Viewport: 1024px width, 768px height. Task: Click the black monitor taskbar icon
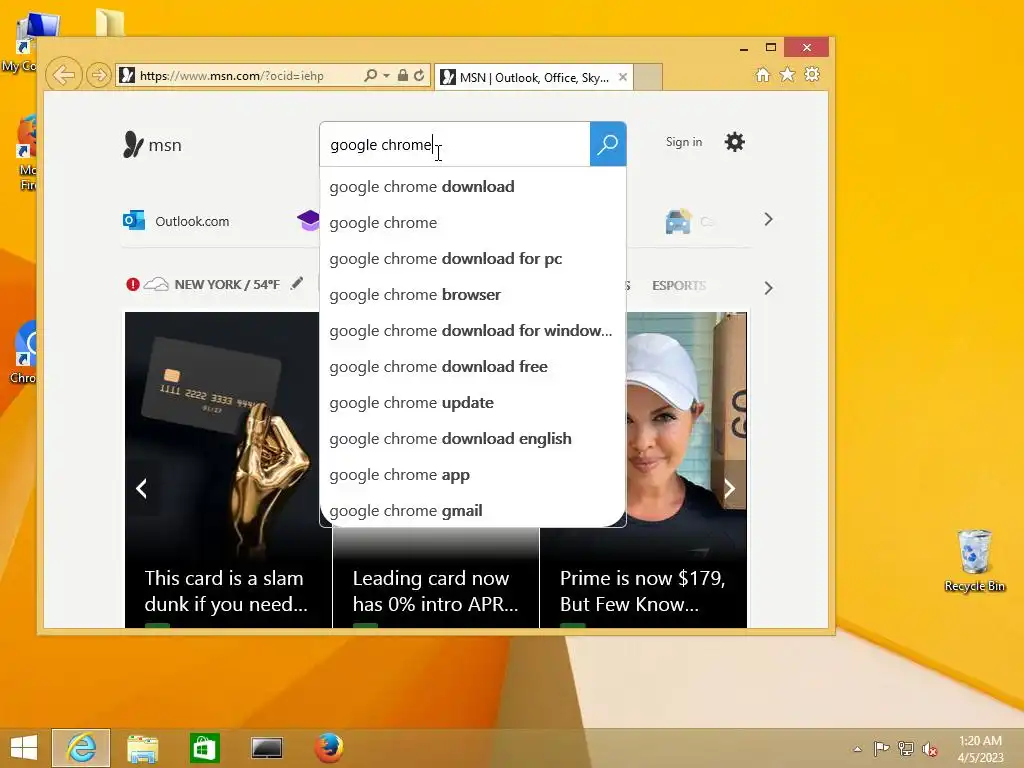coord(267,748)
